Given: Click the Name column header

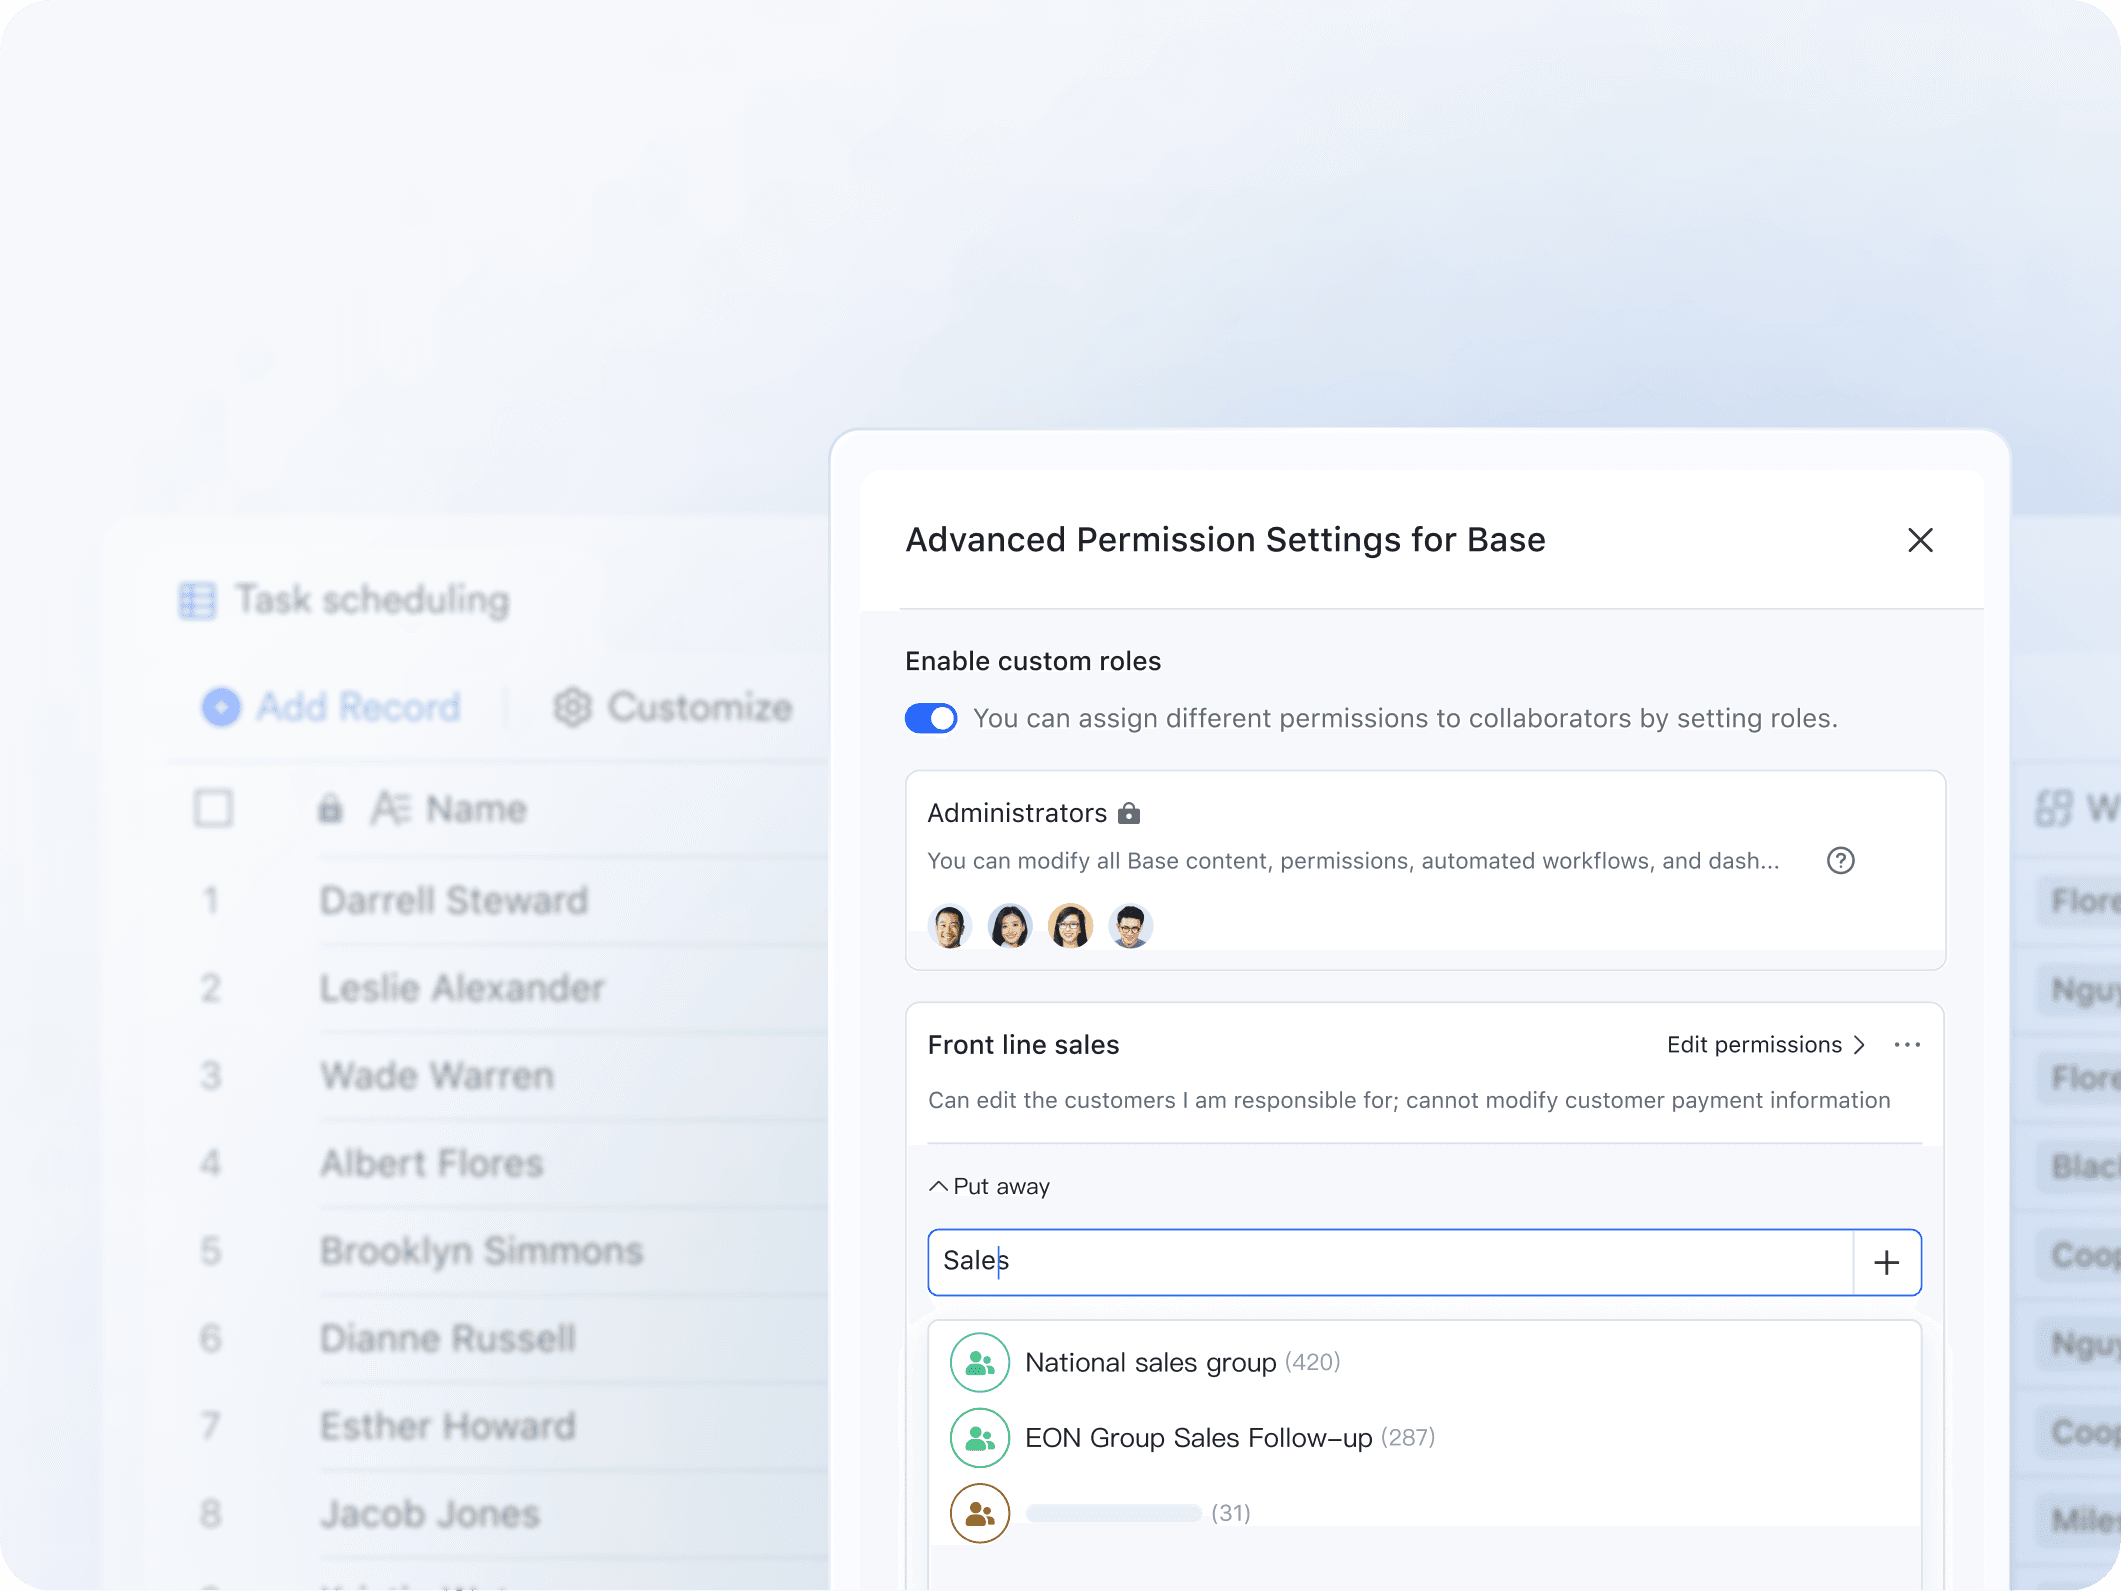Looking at the screenshot, I should coord(475,808).
